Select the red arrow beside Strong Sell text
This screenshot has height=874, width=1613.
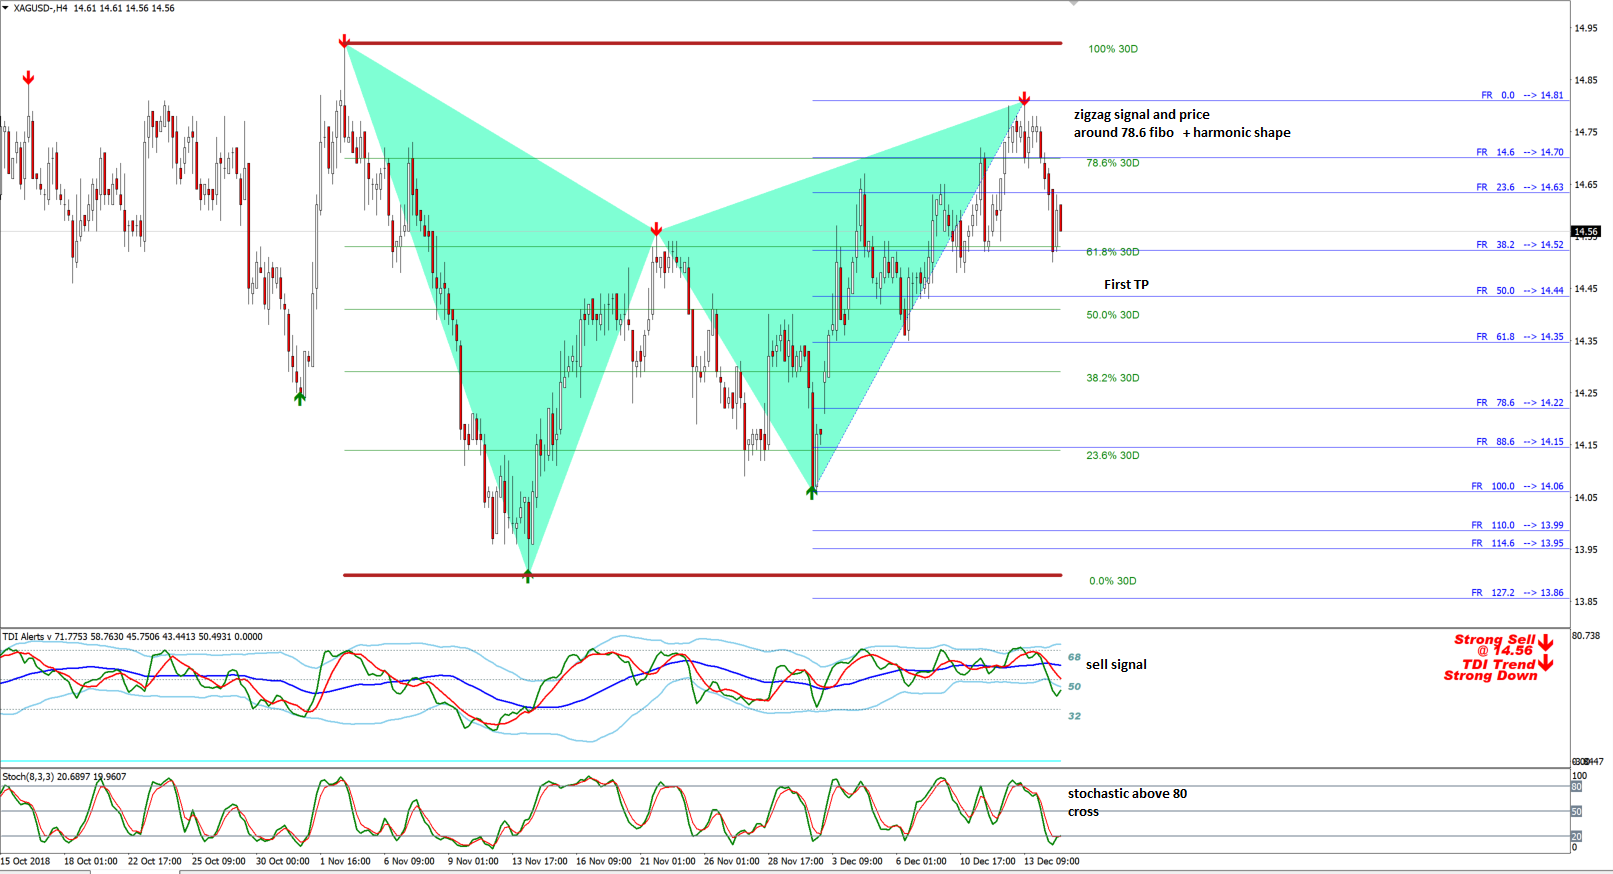[1546, 642]
